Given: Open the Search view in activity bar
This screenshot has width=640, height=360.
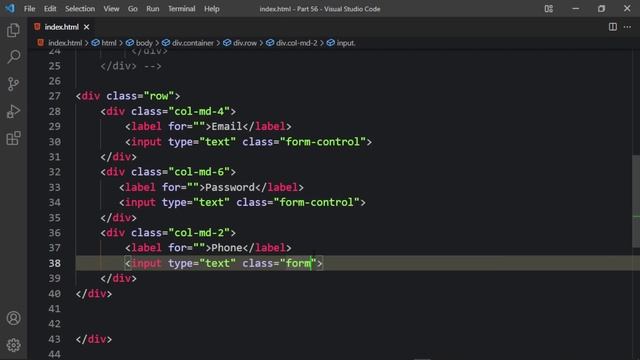Looking at the screenshot, I should [x=13, y=57].
